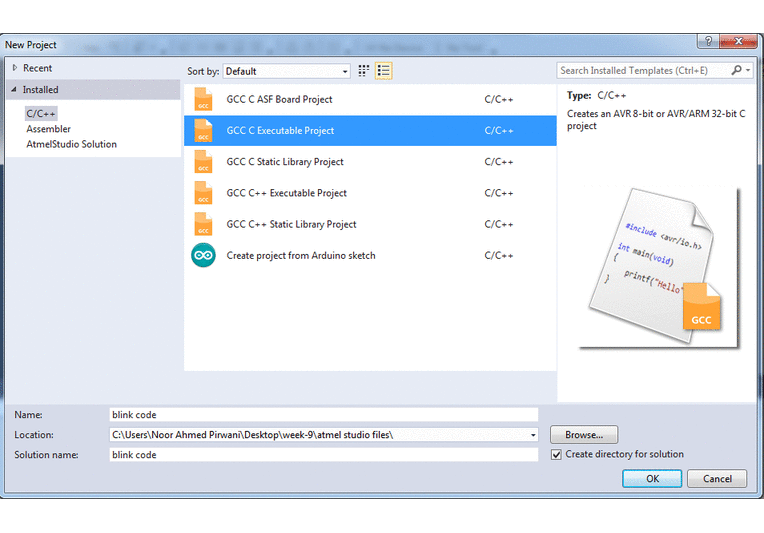The image size is (764, 533).
Task: Open search options dropdown arrow
Action: [748, 71]
